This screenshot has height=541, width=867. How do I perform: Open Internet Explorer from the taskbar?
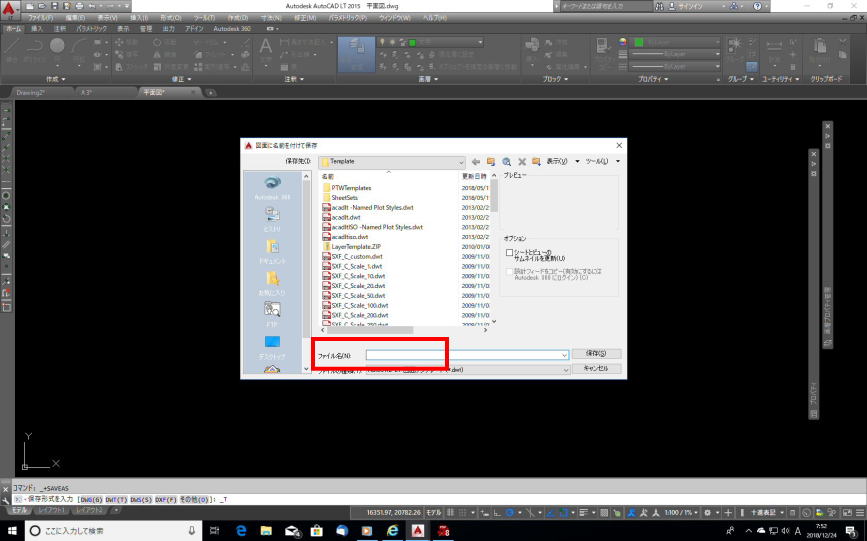click(392, 530)
